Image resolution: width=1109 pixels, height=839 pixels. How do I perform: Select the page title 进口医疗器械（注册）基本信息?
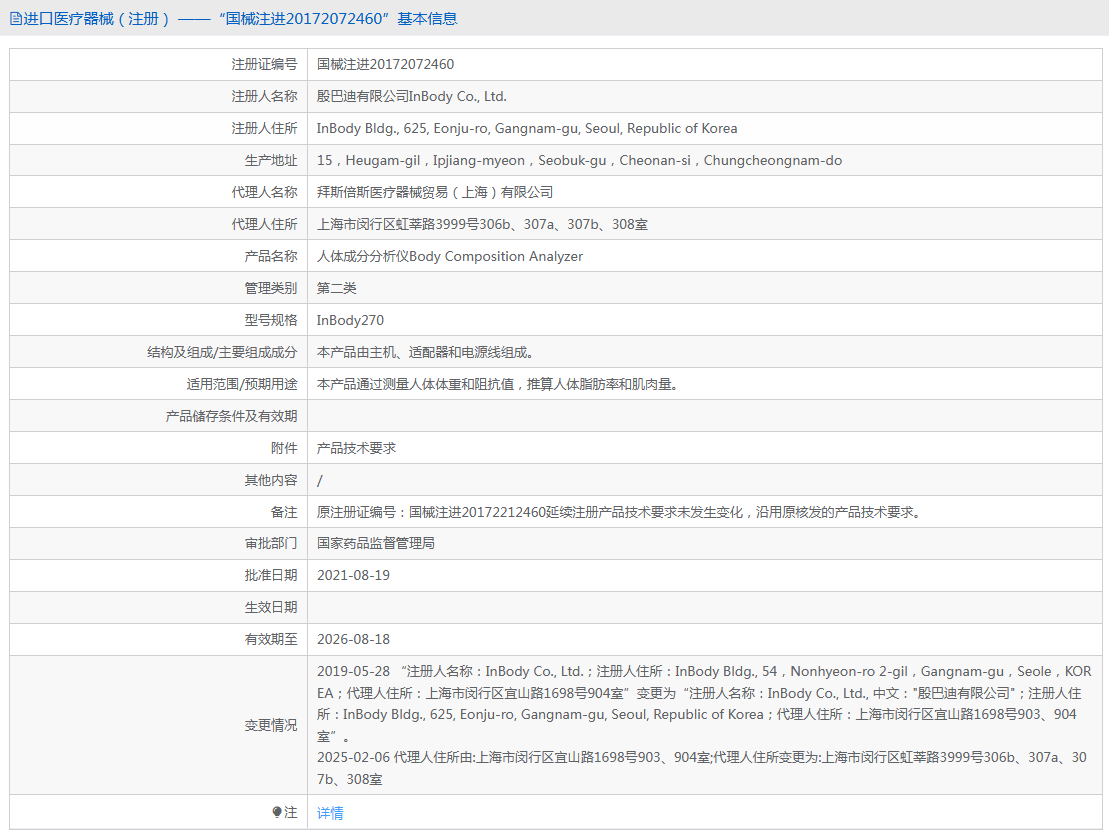pyautogui.click(x=240, y=19)
